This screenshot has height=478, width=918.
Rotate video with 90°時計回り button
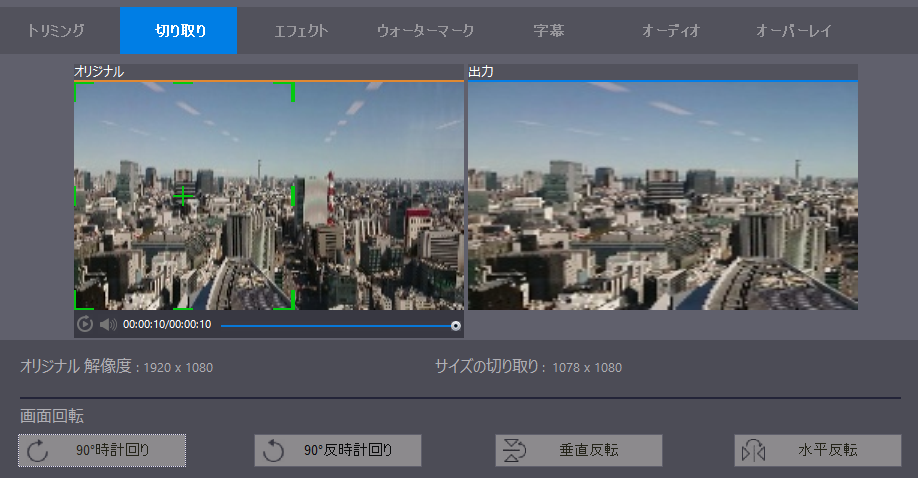pos(102,451)
